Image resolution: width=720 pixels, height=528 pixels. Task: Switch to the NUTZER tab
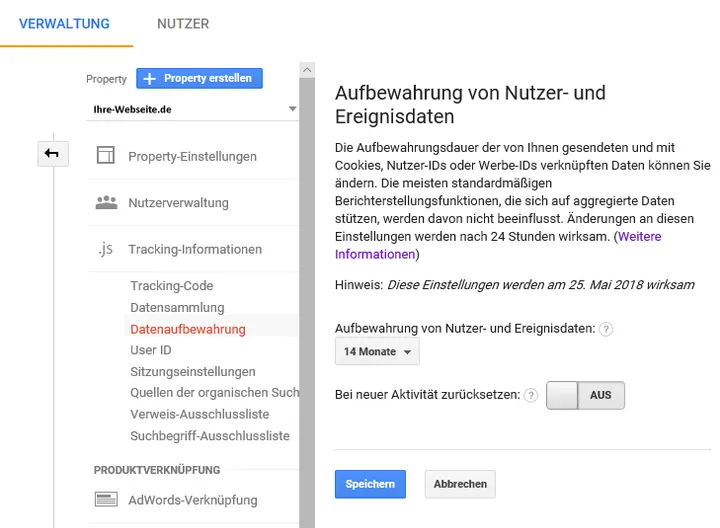(x=183, y=24)
